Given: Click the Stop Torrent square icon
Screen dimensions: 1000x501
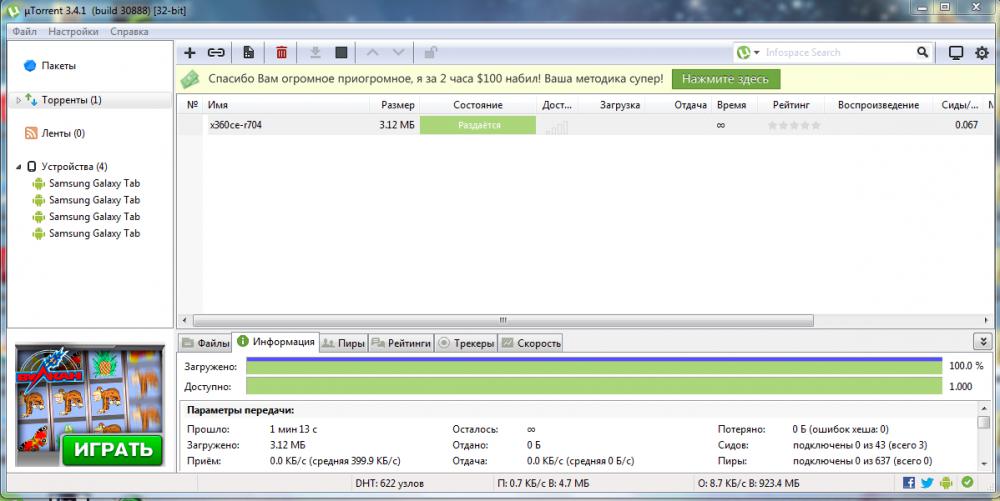Looking at the screenshot, I should pos(341,53).
